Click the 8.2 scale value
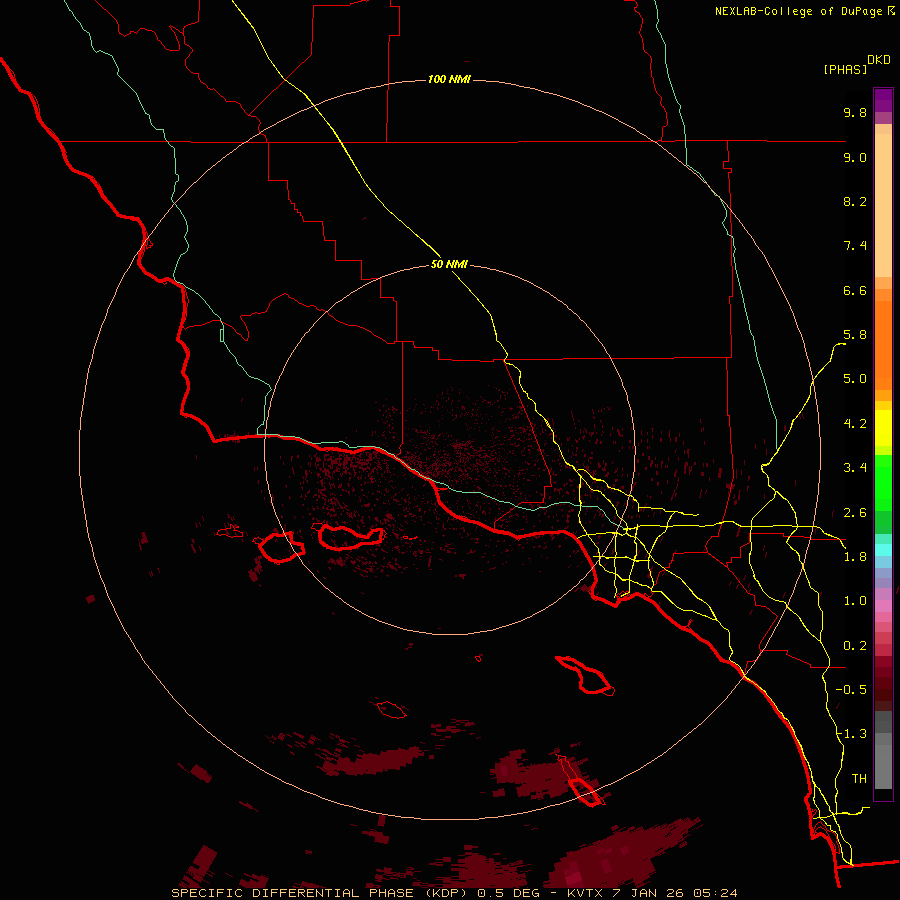This screenshot has height=900, width=900. click(855, 201)
